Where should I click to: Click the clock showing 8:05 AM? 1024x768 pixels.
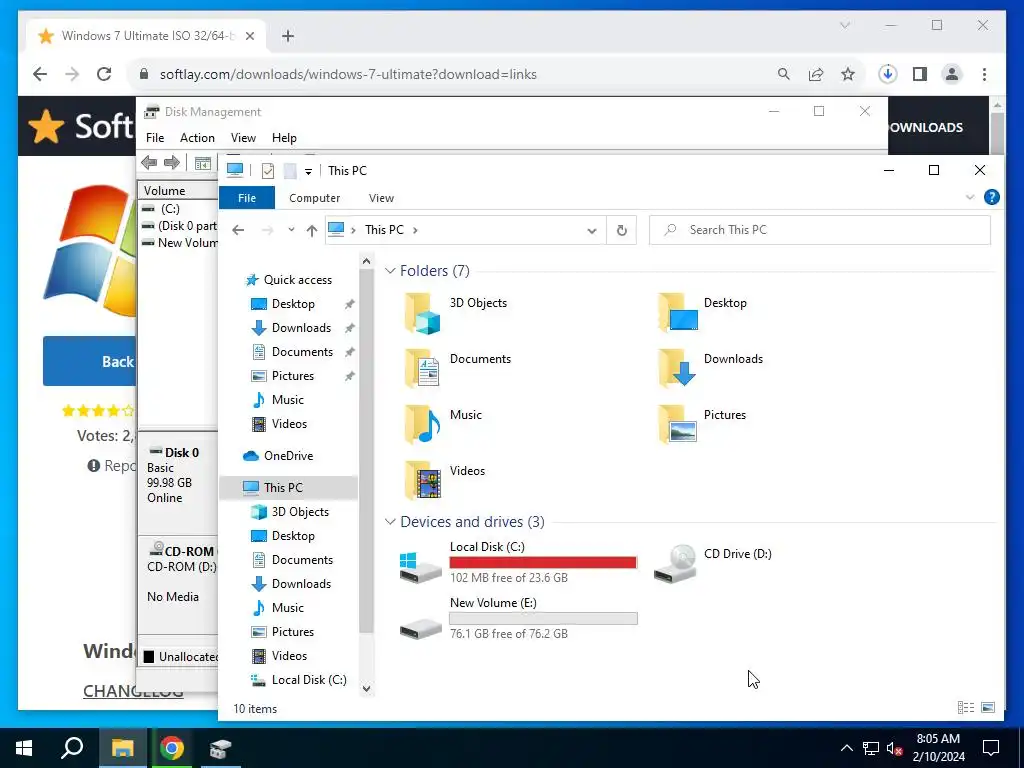(x=938, y=739)
